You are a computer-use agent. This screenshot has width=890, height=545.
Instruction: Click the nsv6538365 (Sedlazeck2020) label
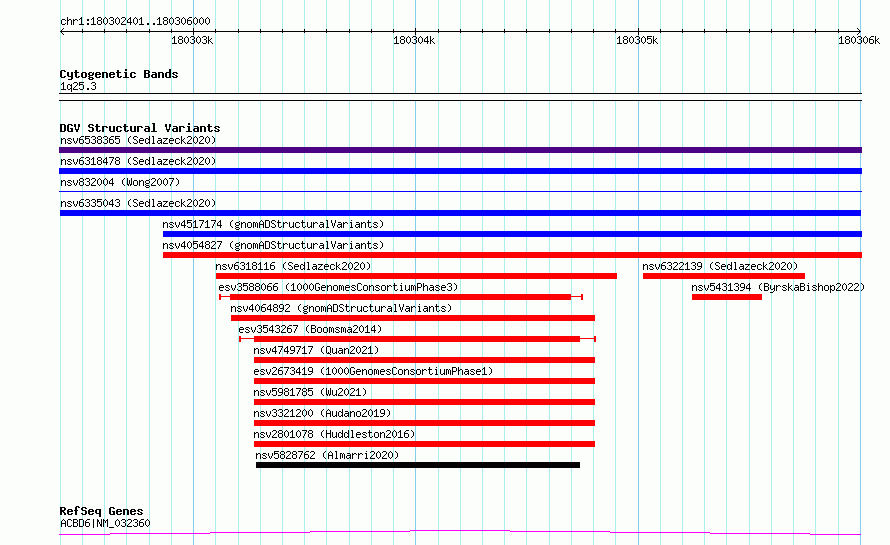[x=138, y=140]
